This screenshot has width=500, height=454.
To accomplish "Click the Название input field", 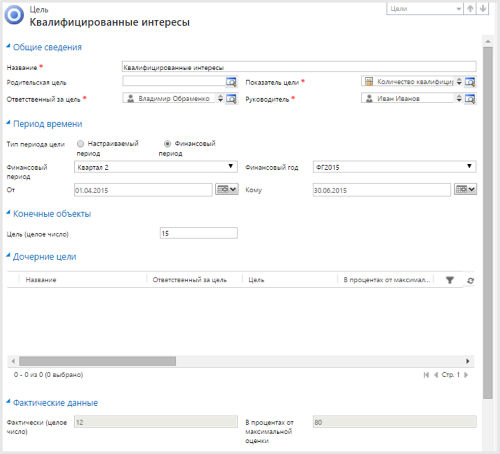I will (x=299, y=67).
